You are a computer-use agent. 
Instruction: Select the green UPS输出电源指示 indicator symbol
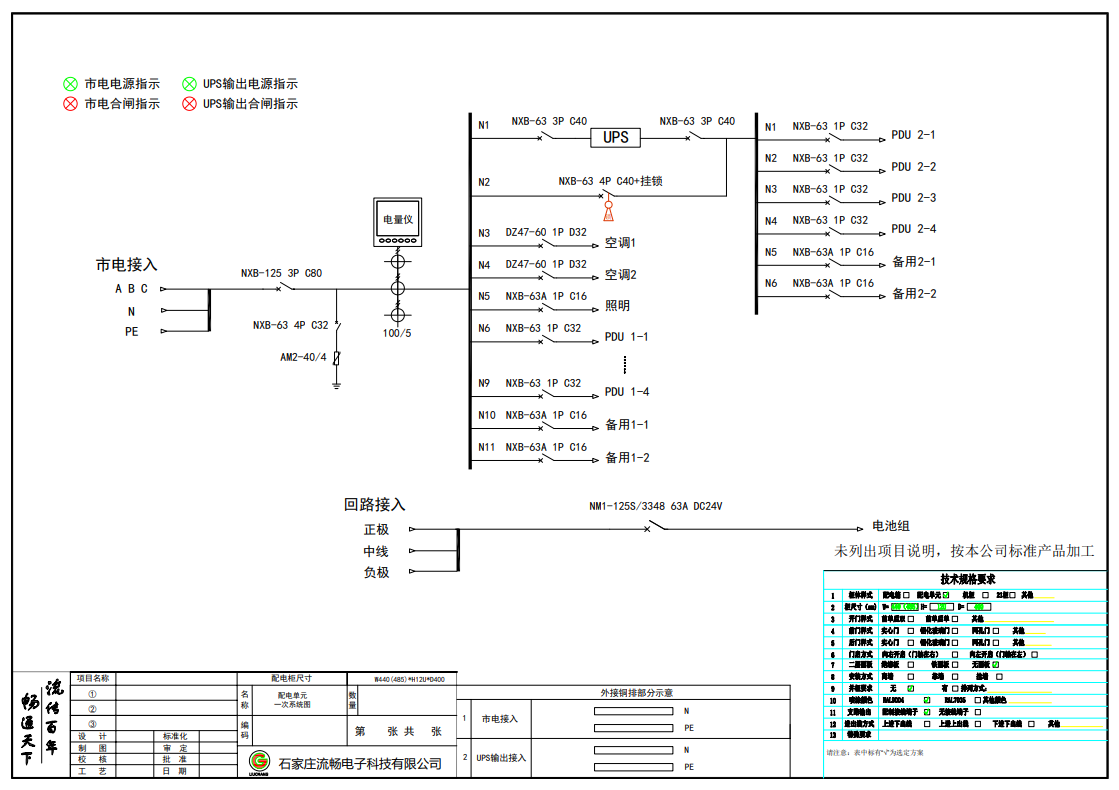189,84
